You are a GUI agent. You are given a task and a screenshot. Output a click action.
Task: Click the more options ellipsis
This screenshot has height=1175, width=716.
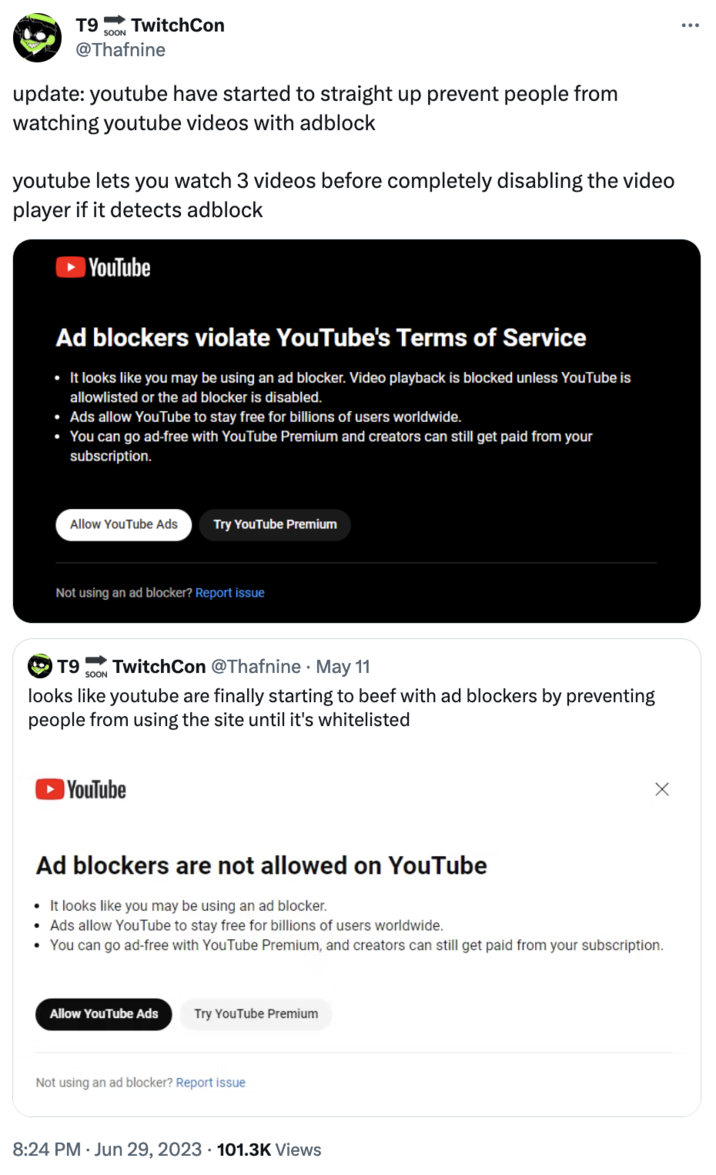689,26
